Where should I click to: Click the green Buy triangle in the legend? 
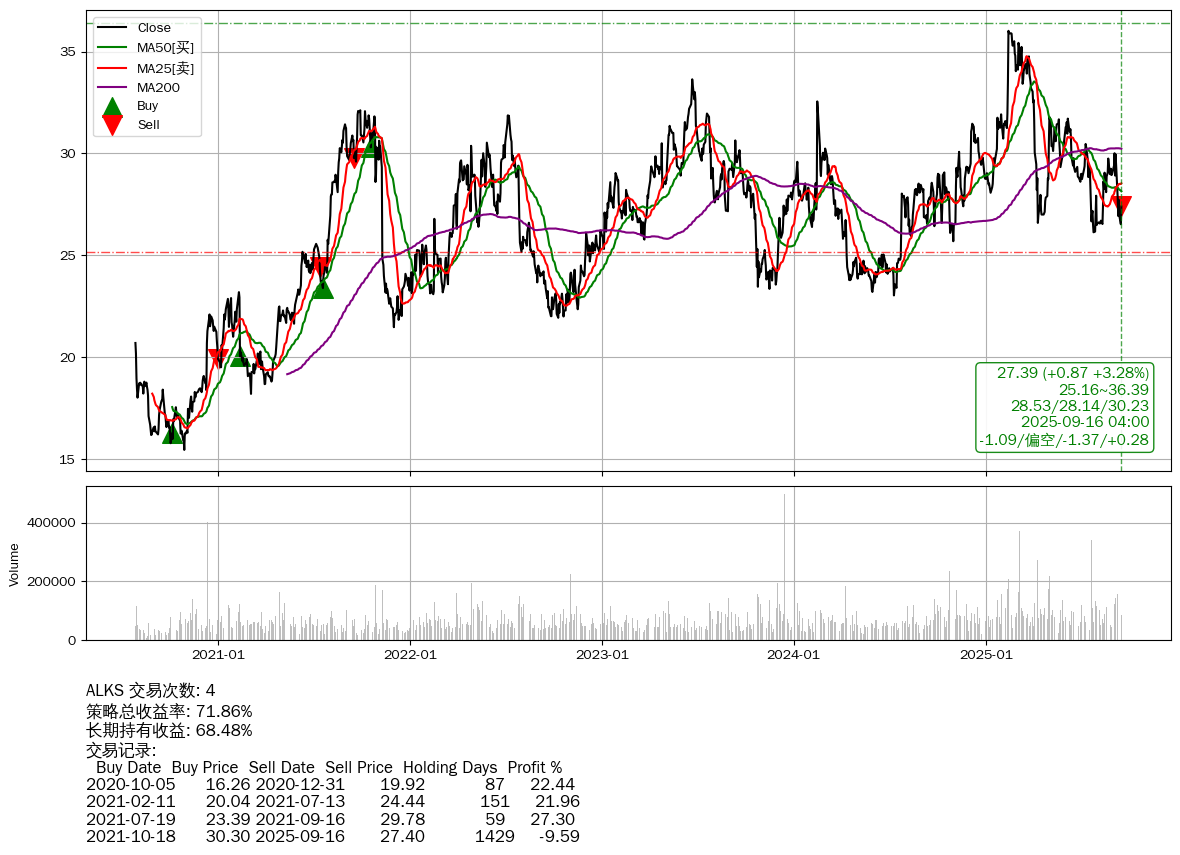(113, 106)
